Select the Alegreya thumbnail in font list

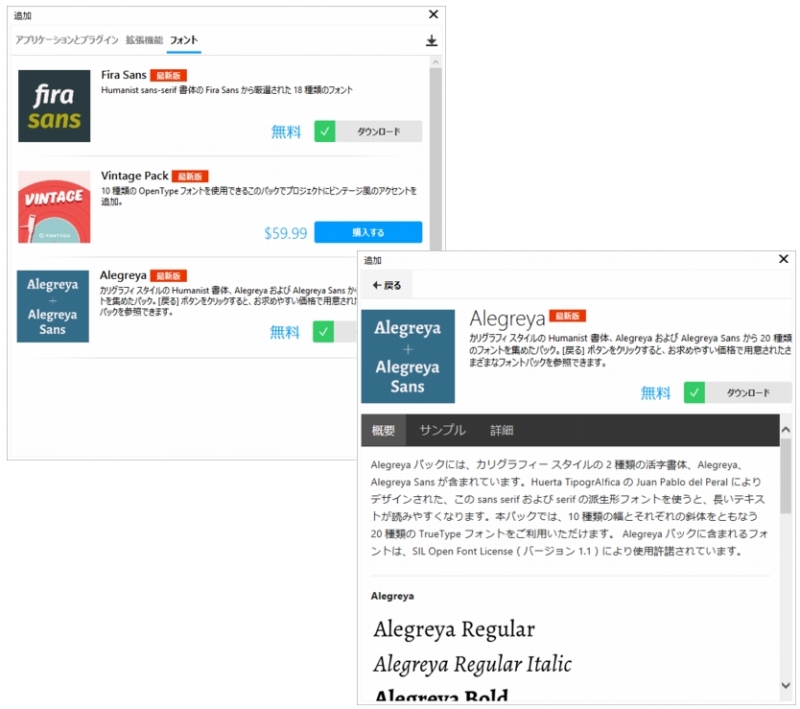(x=53, y=306)
